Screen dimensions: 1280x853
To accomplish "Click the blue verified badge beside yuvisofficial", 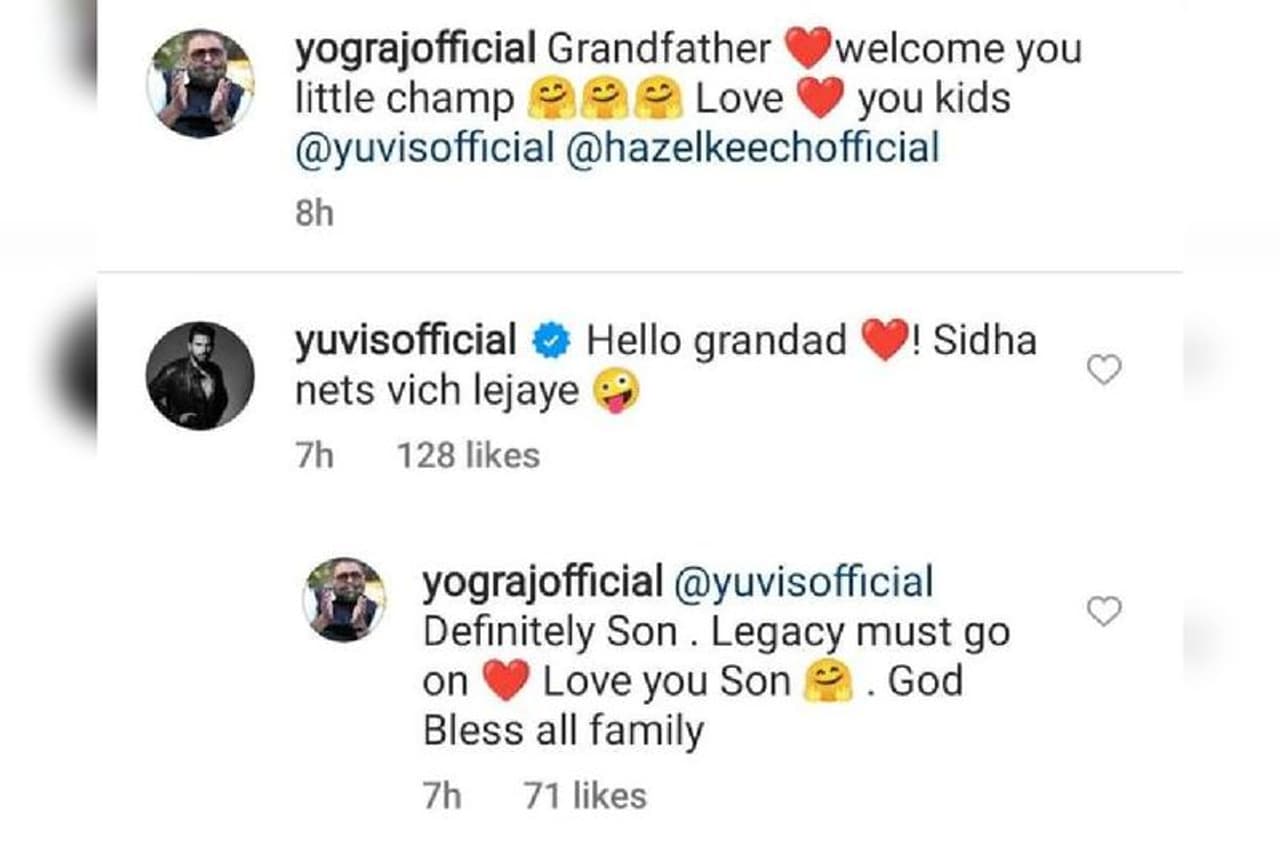I will click(551, 342).
